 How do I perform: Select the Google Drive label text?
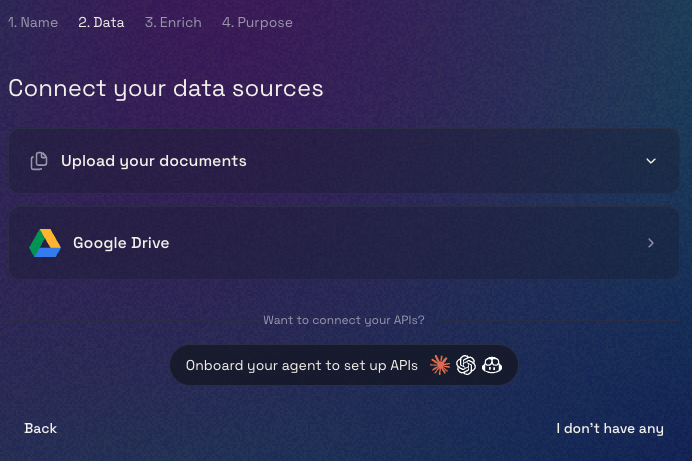121,243
